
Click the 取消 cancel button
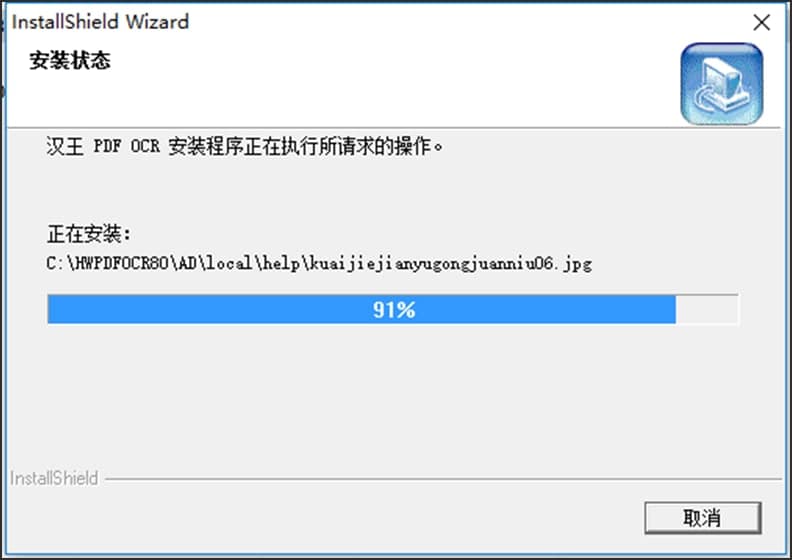click(x=703, y=518)
